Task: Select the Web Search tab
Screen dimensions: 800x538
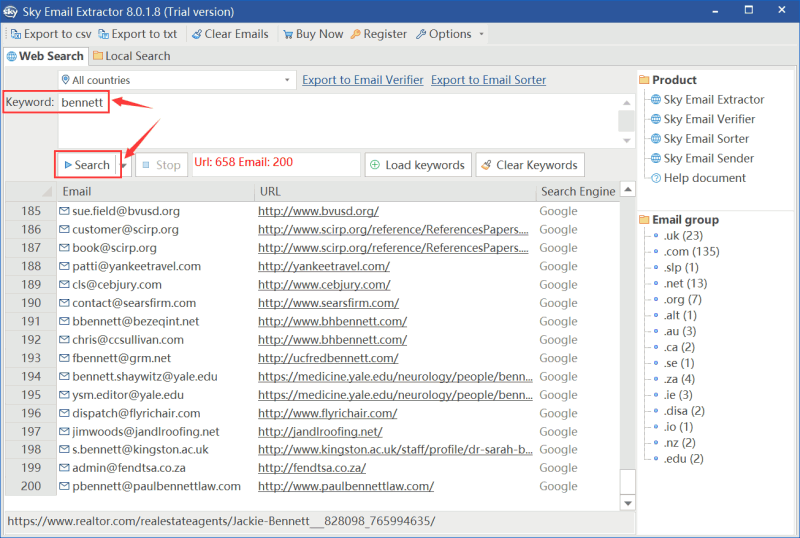Action: (x=44, y=56)
